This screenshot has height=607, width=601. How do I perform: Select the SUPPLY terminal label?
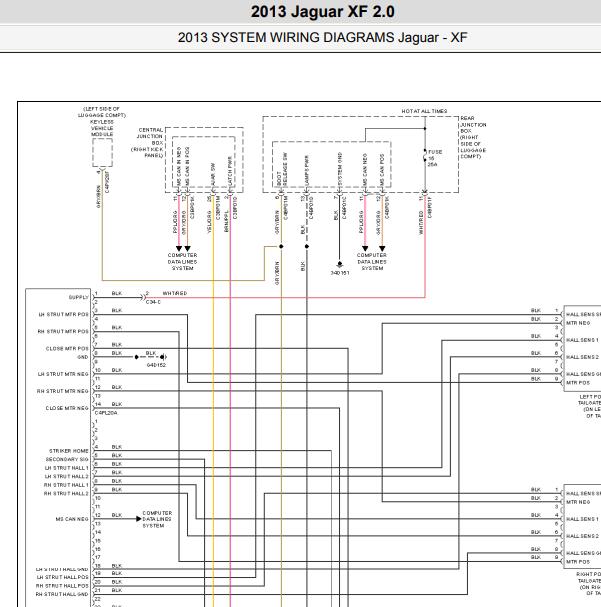pyautogui.click(x=79, y=297)
